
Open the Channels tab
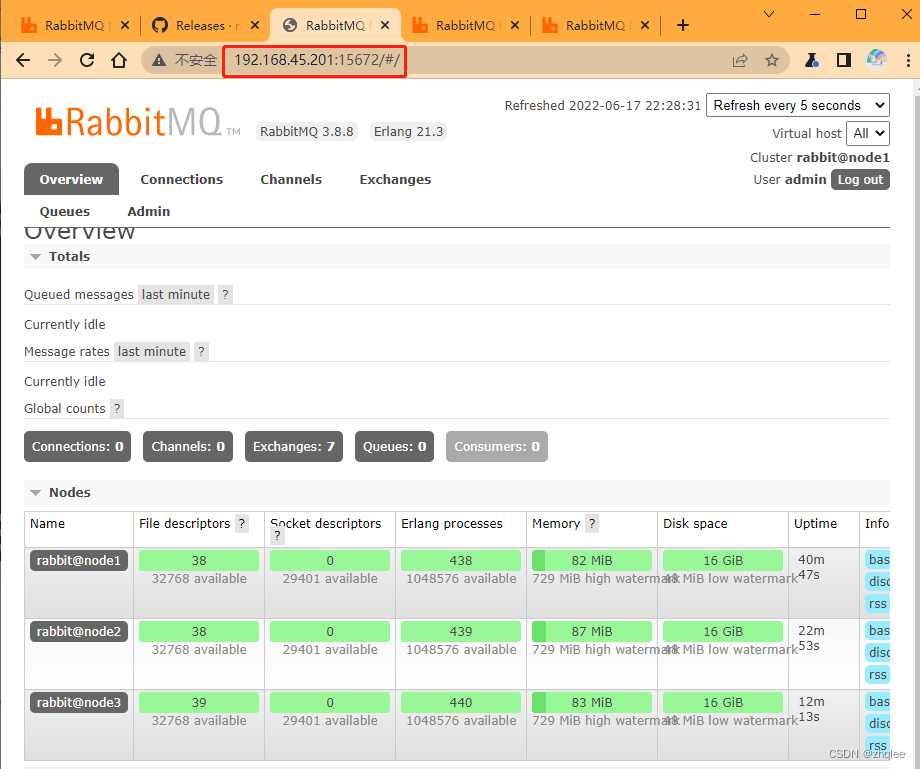point(291,179)
